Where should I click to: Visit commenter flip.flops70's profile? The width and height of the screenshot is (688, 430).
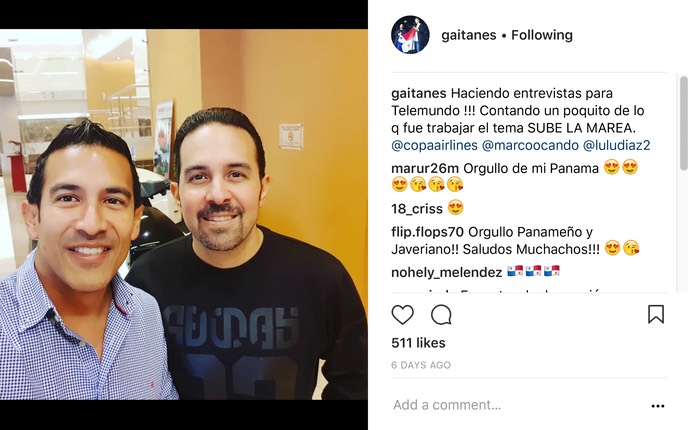[428, 232]
